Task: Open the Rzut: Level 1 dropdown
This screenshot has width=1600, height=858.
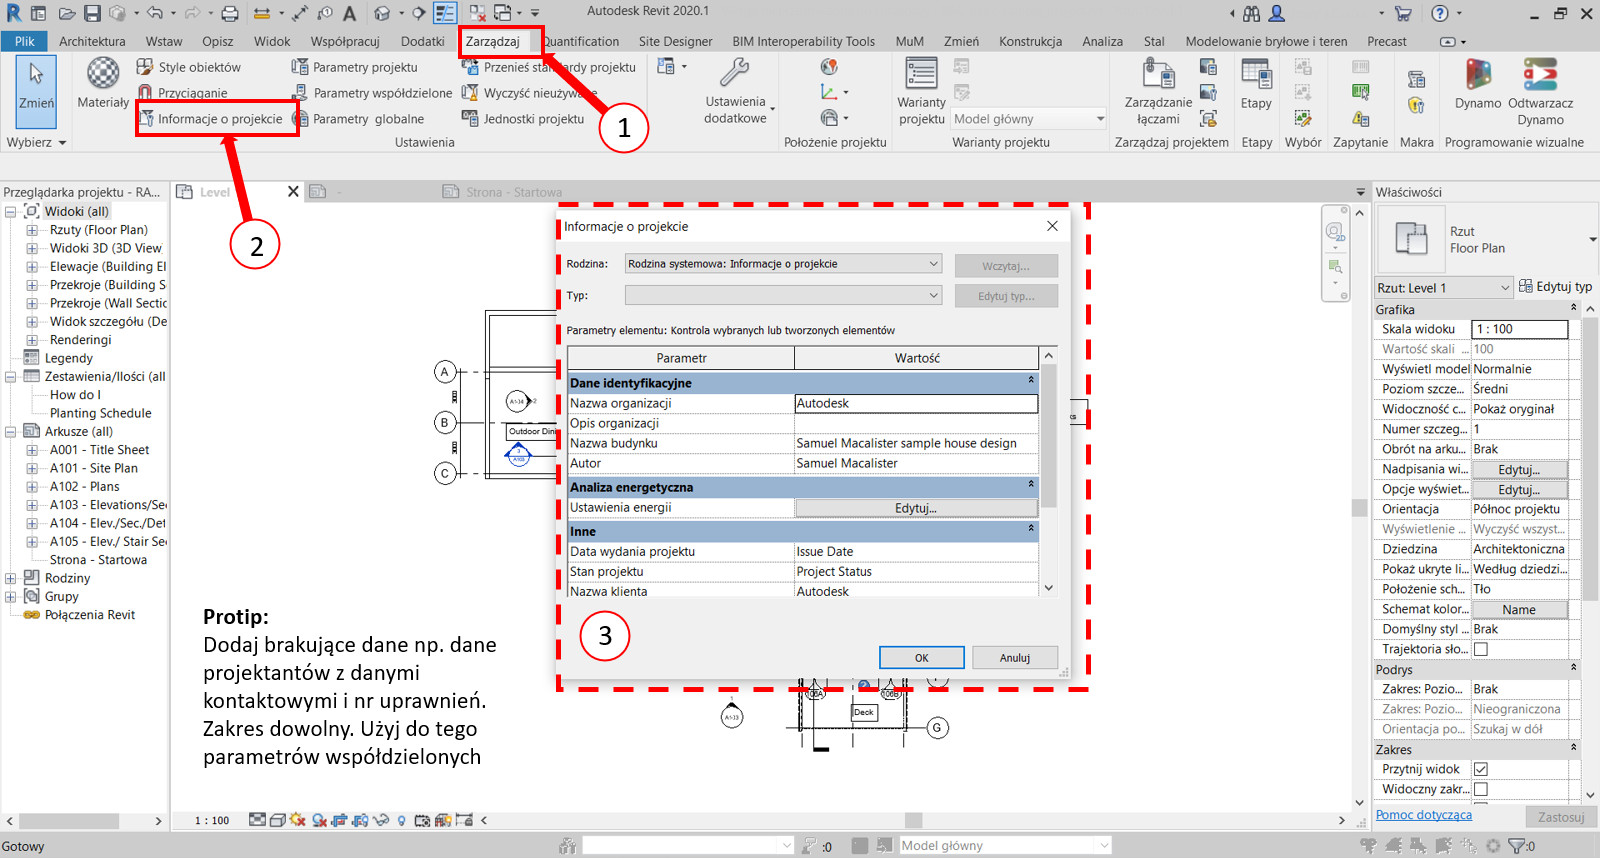Action: tap(1443, 288)
